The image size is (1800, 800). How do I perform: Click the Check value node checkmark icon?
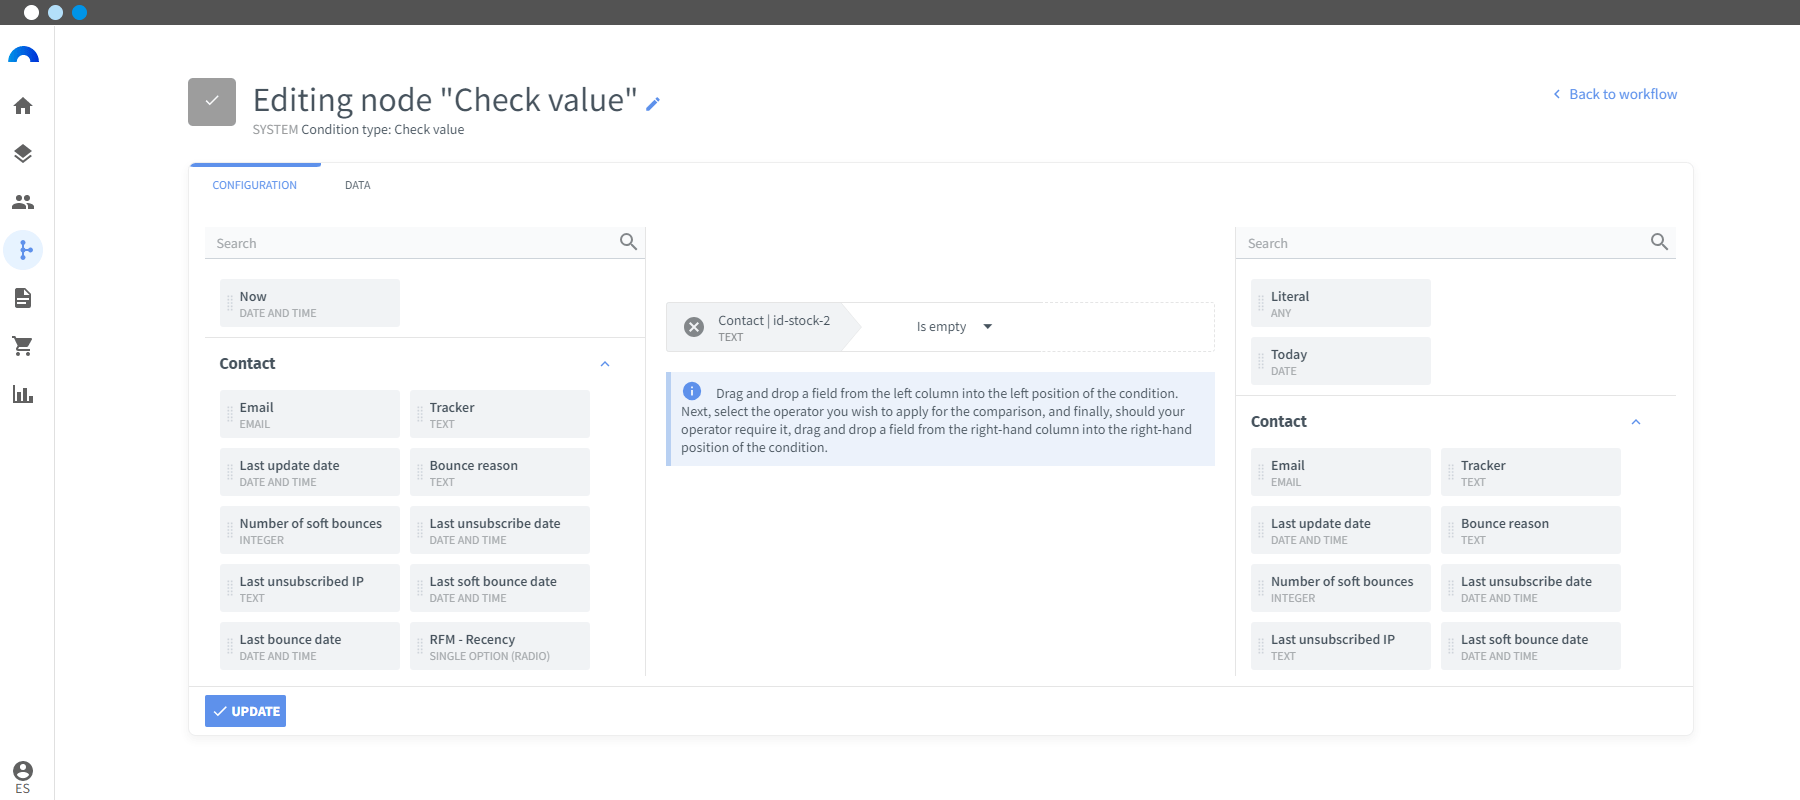click(212, 102)
